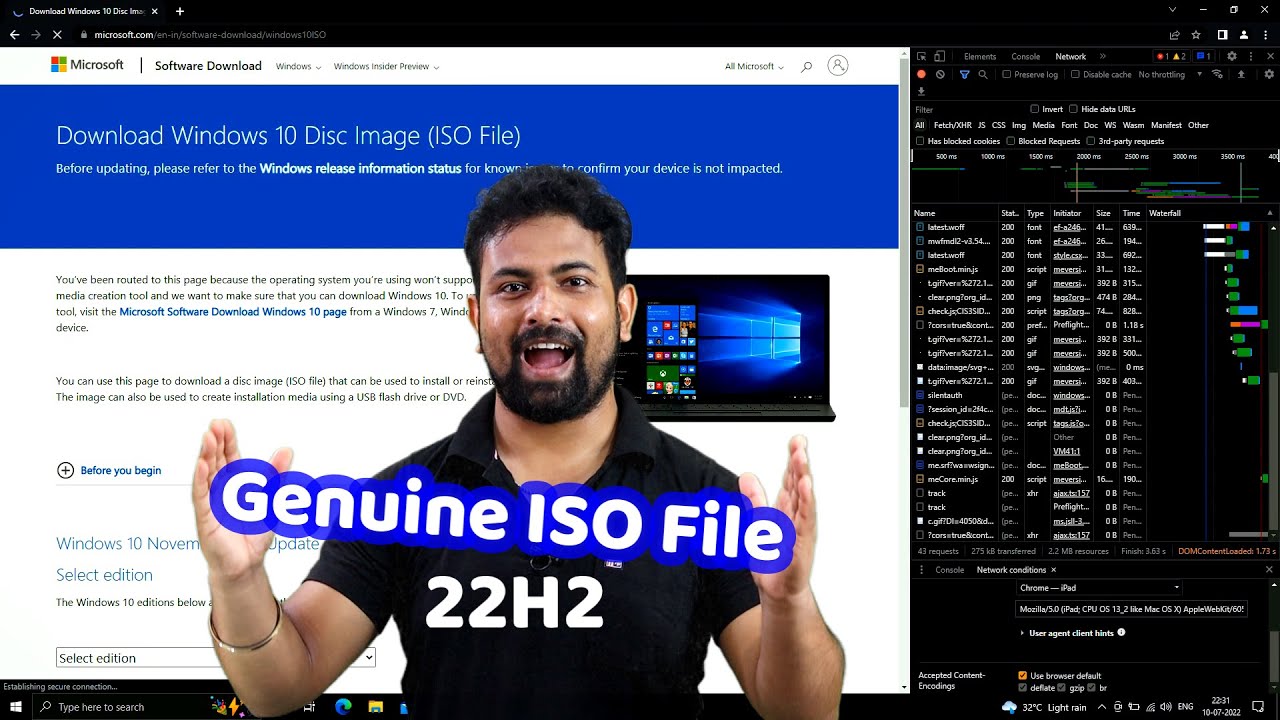Export HAR file download arrow icon
Image resolution: width=1280 pixels, height=720 pixels.
point(921,92)
